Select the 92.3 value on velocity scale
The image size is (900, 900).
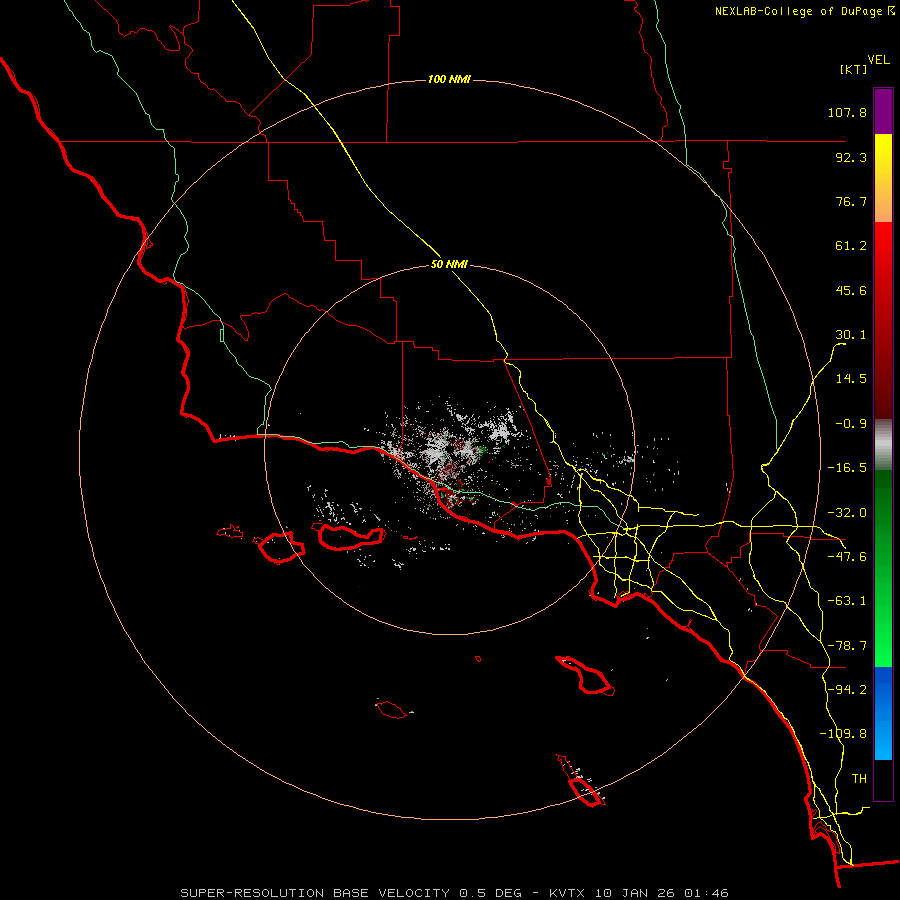click(851, 157)
